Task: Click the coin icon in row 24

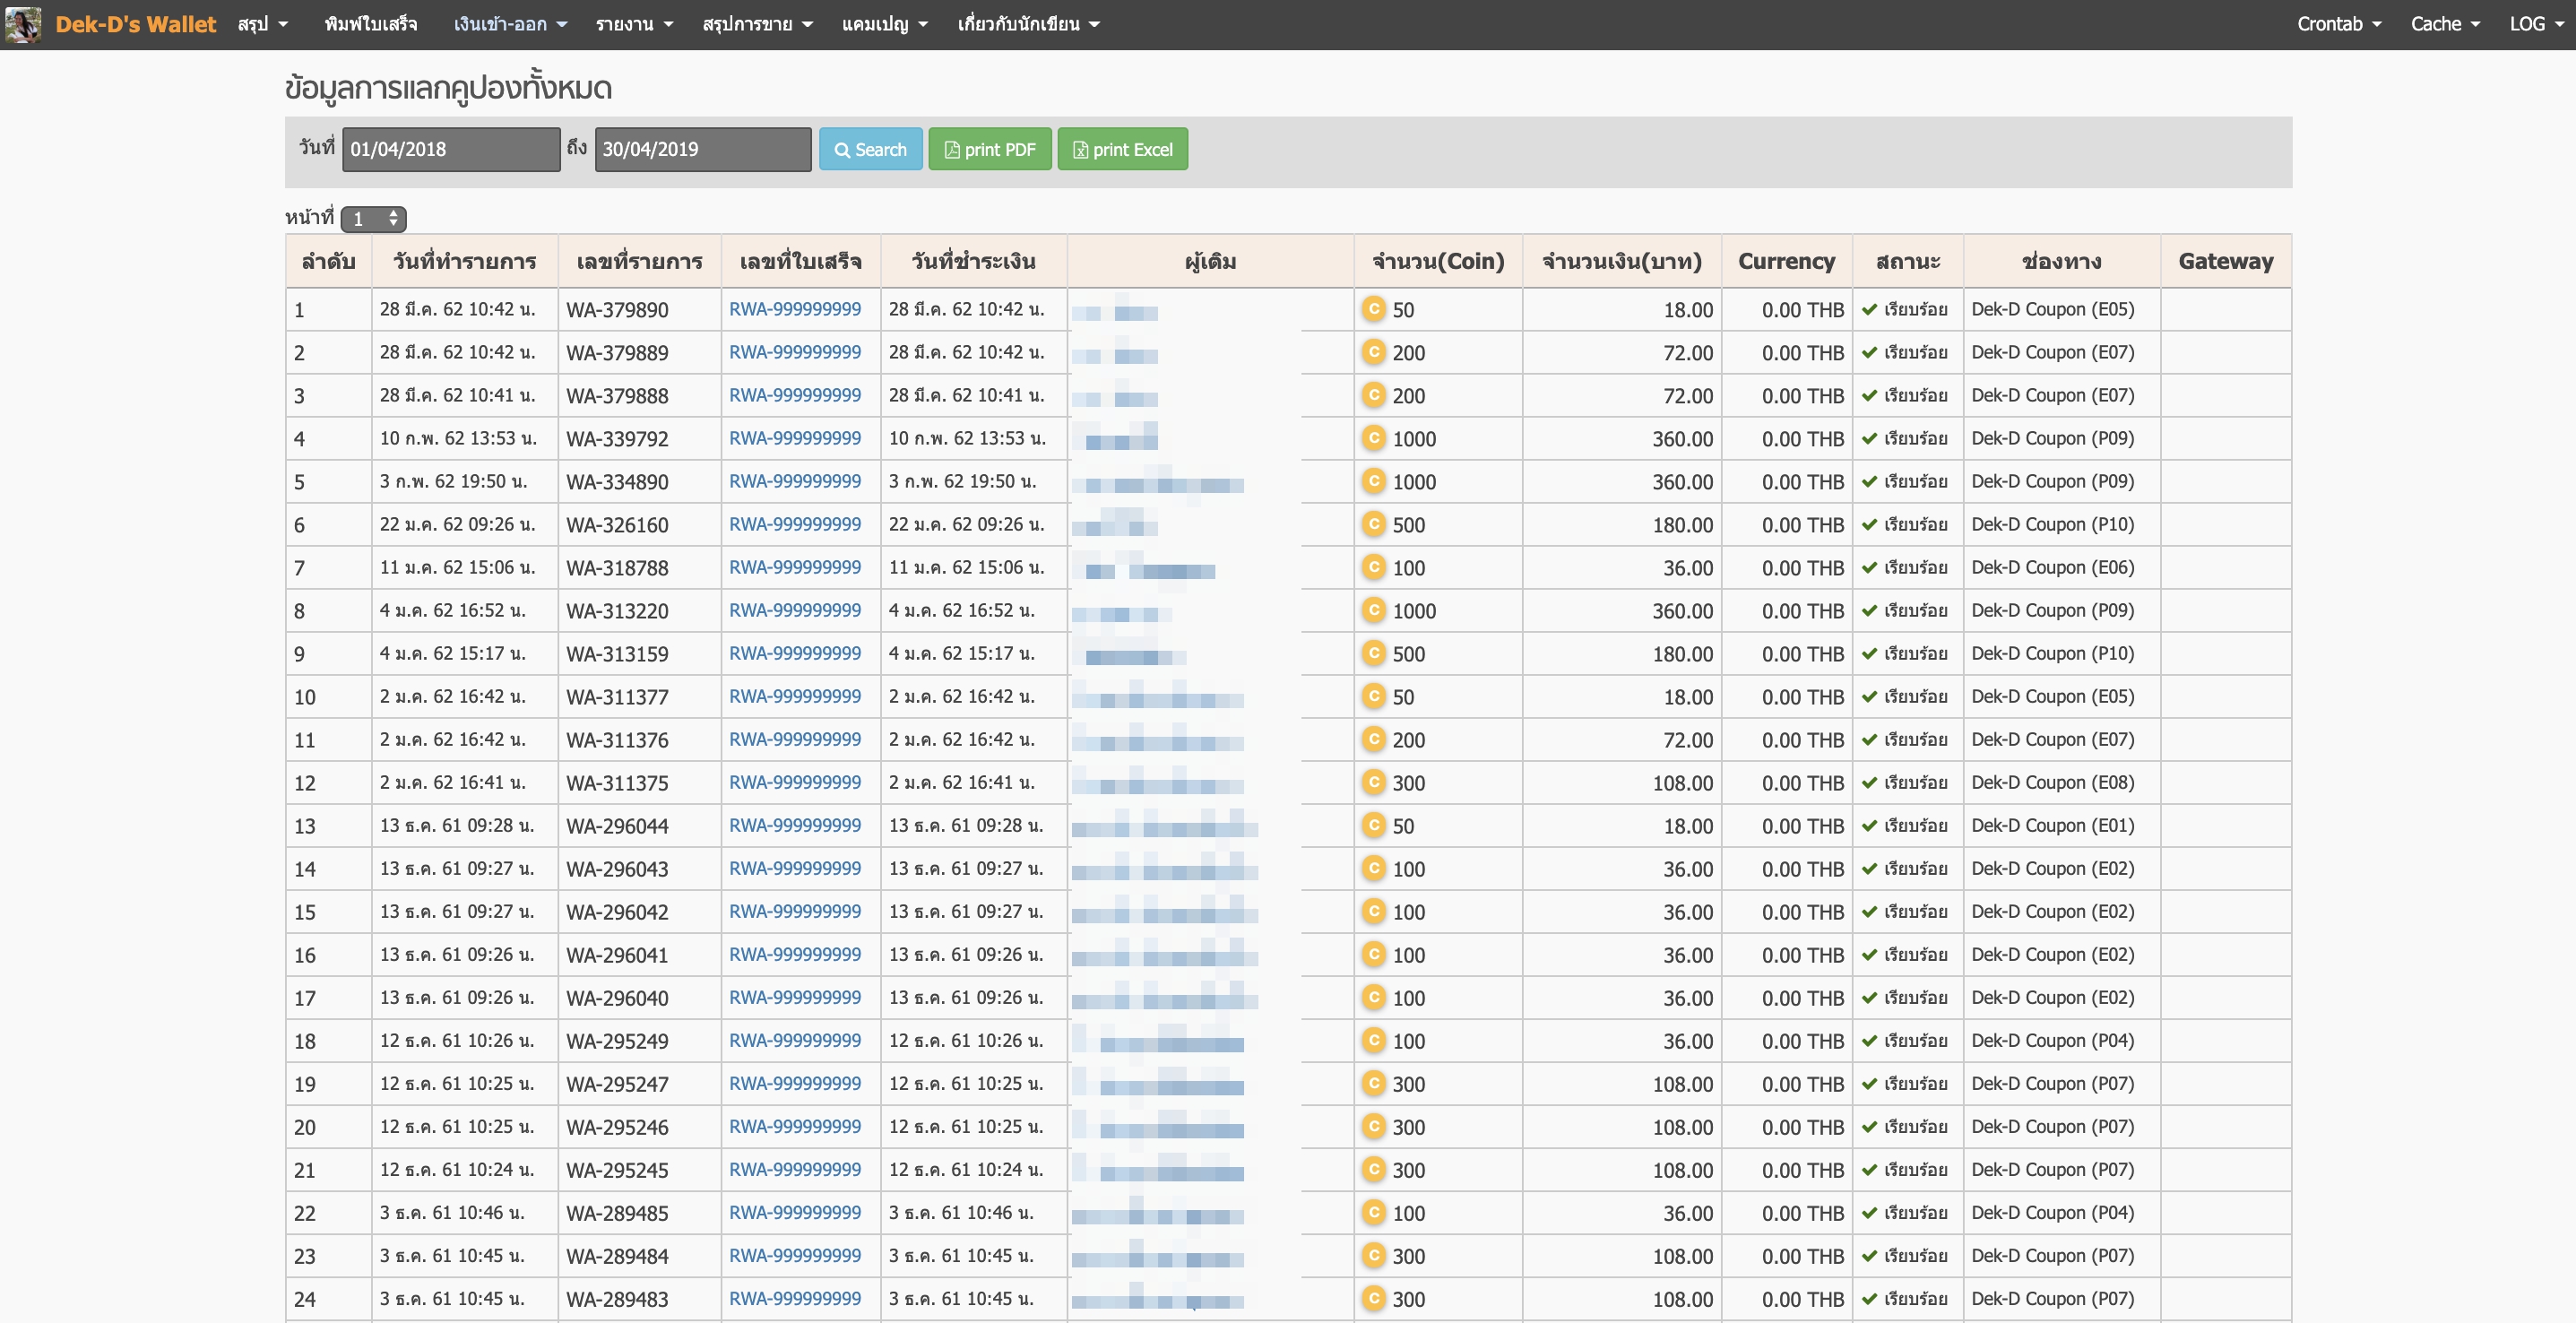Action: (1373, 1298)
